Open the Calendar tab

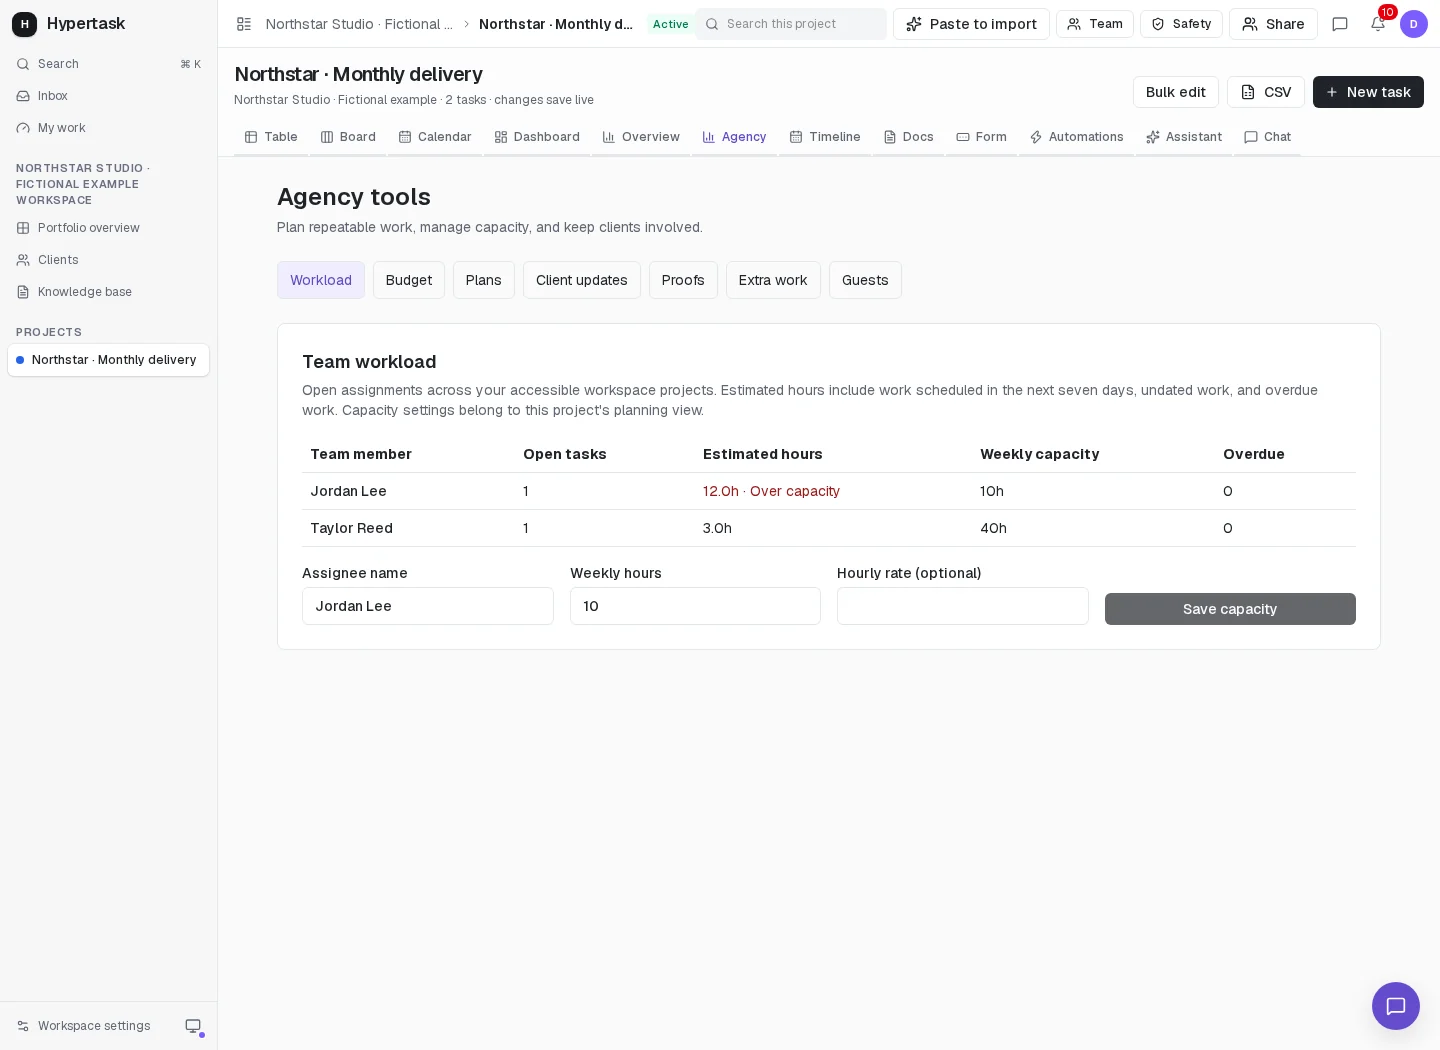tap(435, 137)
